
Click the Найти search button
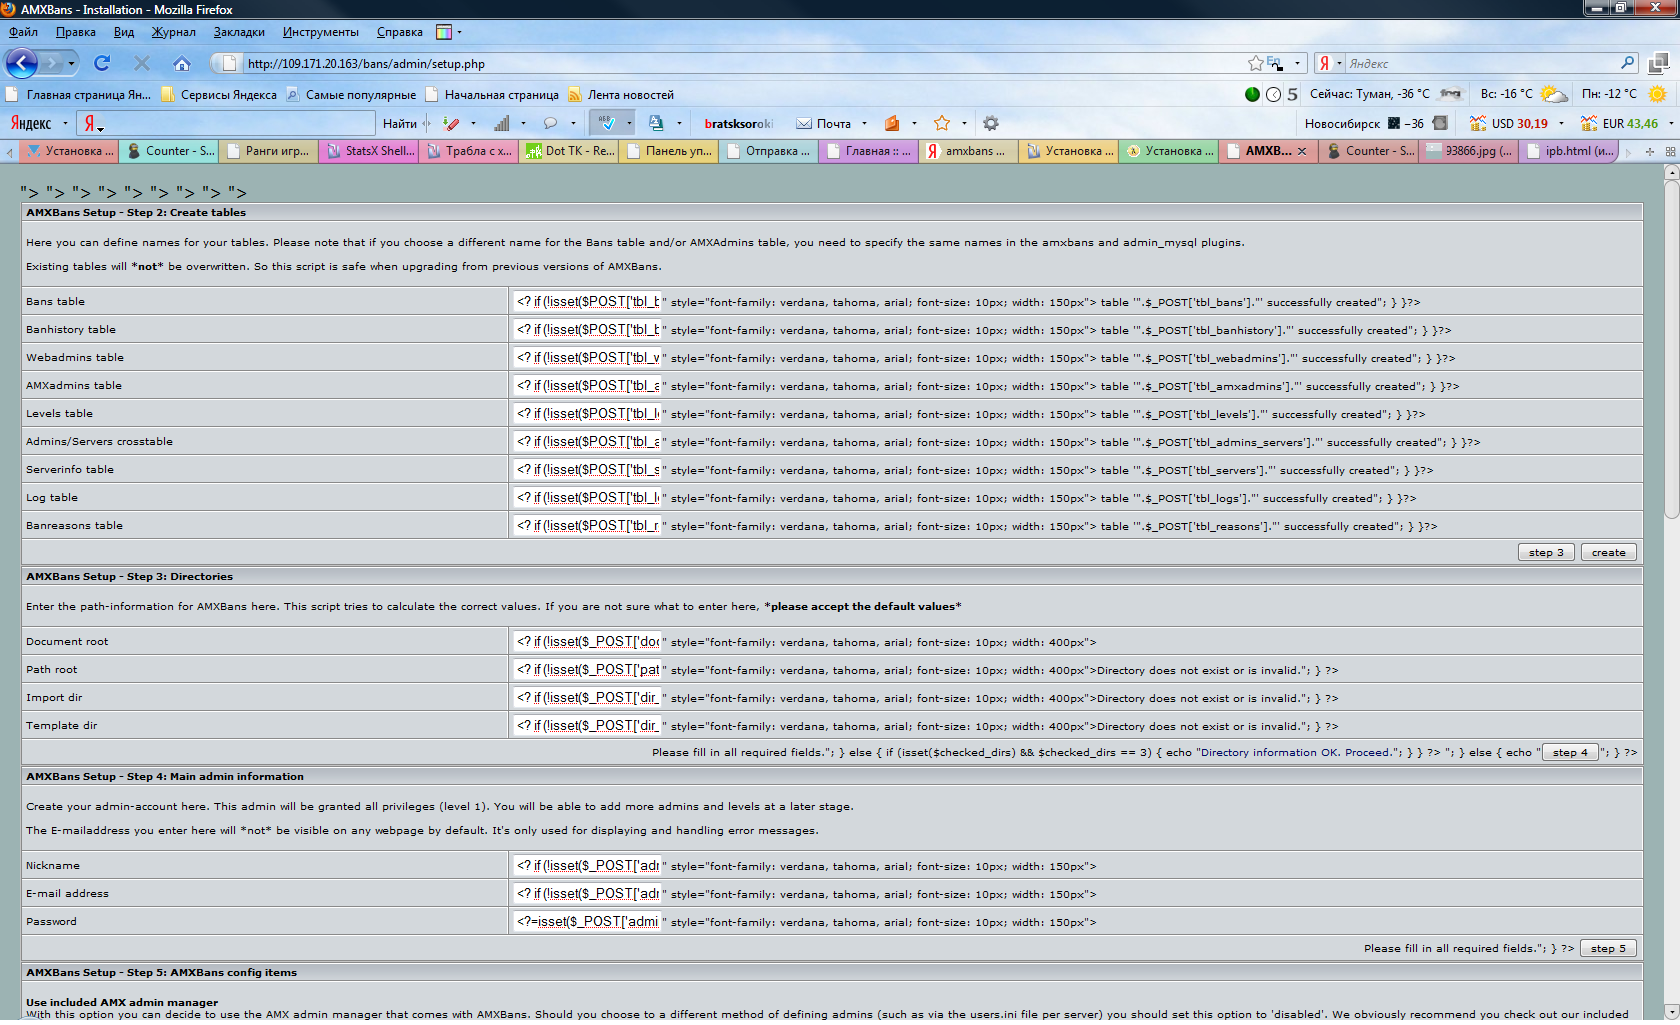[399, 123]
